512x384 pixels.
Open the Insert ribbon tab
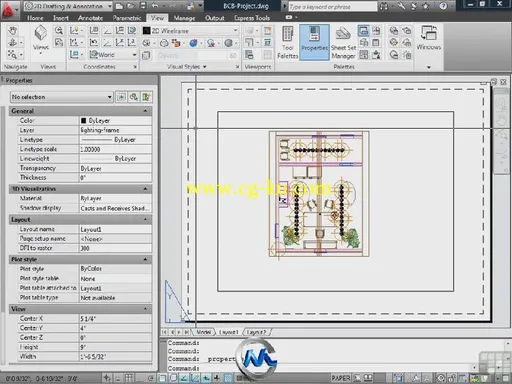click(61, 18)
